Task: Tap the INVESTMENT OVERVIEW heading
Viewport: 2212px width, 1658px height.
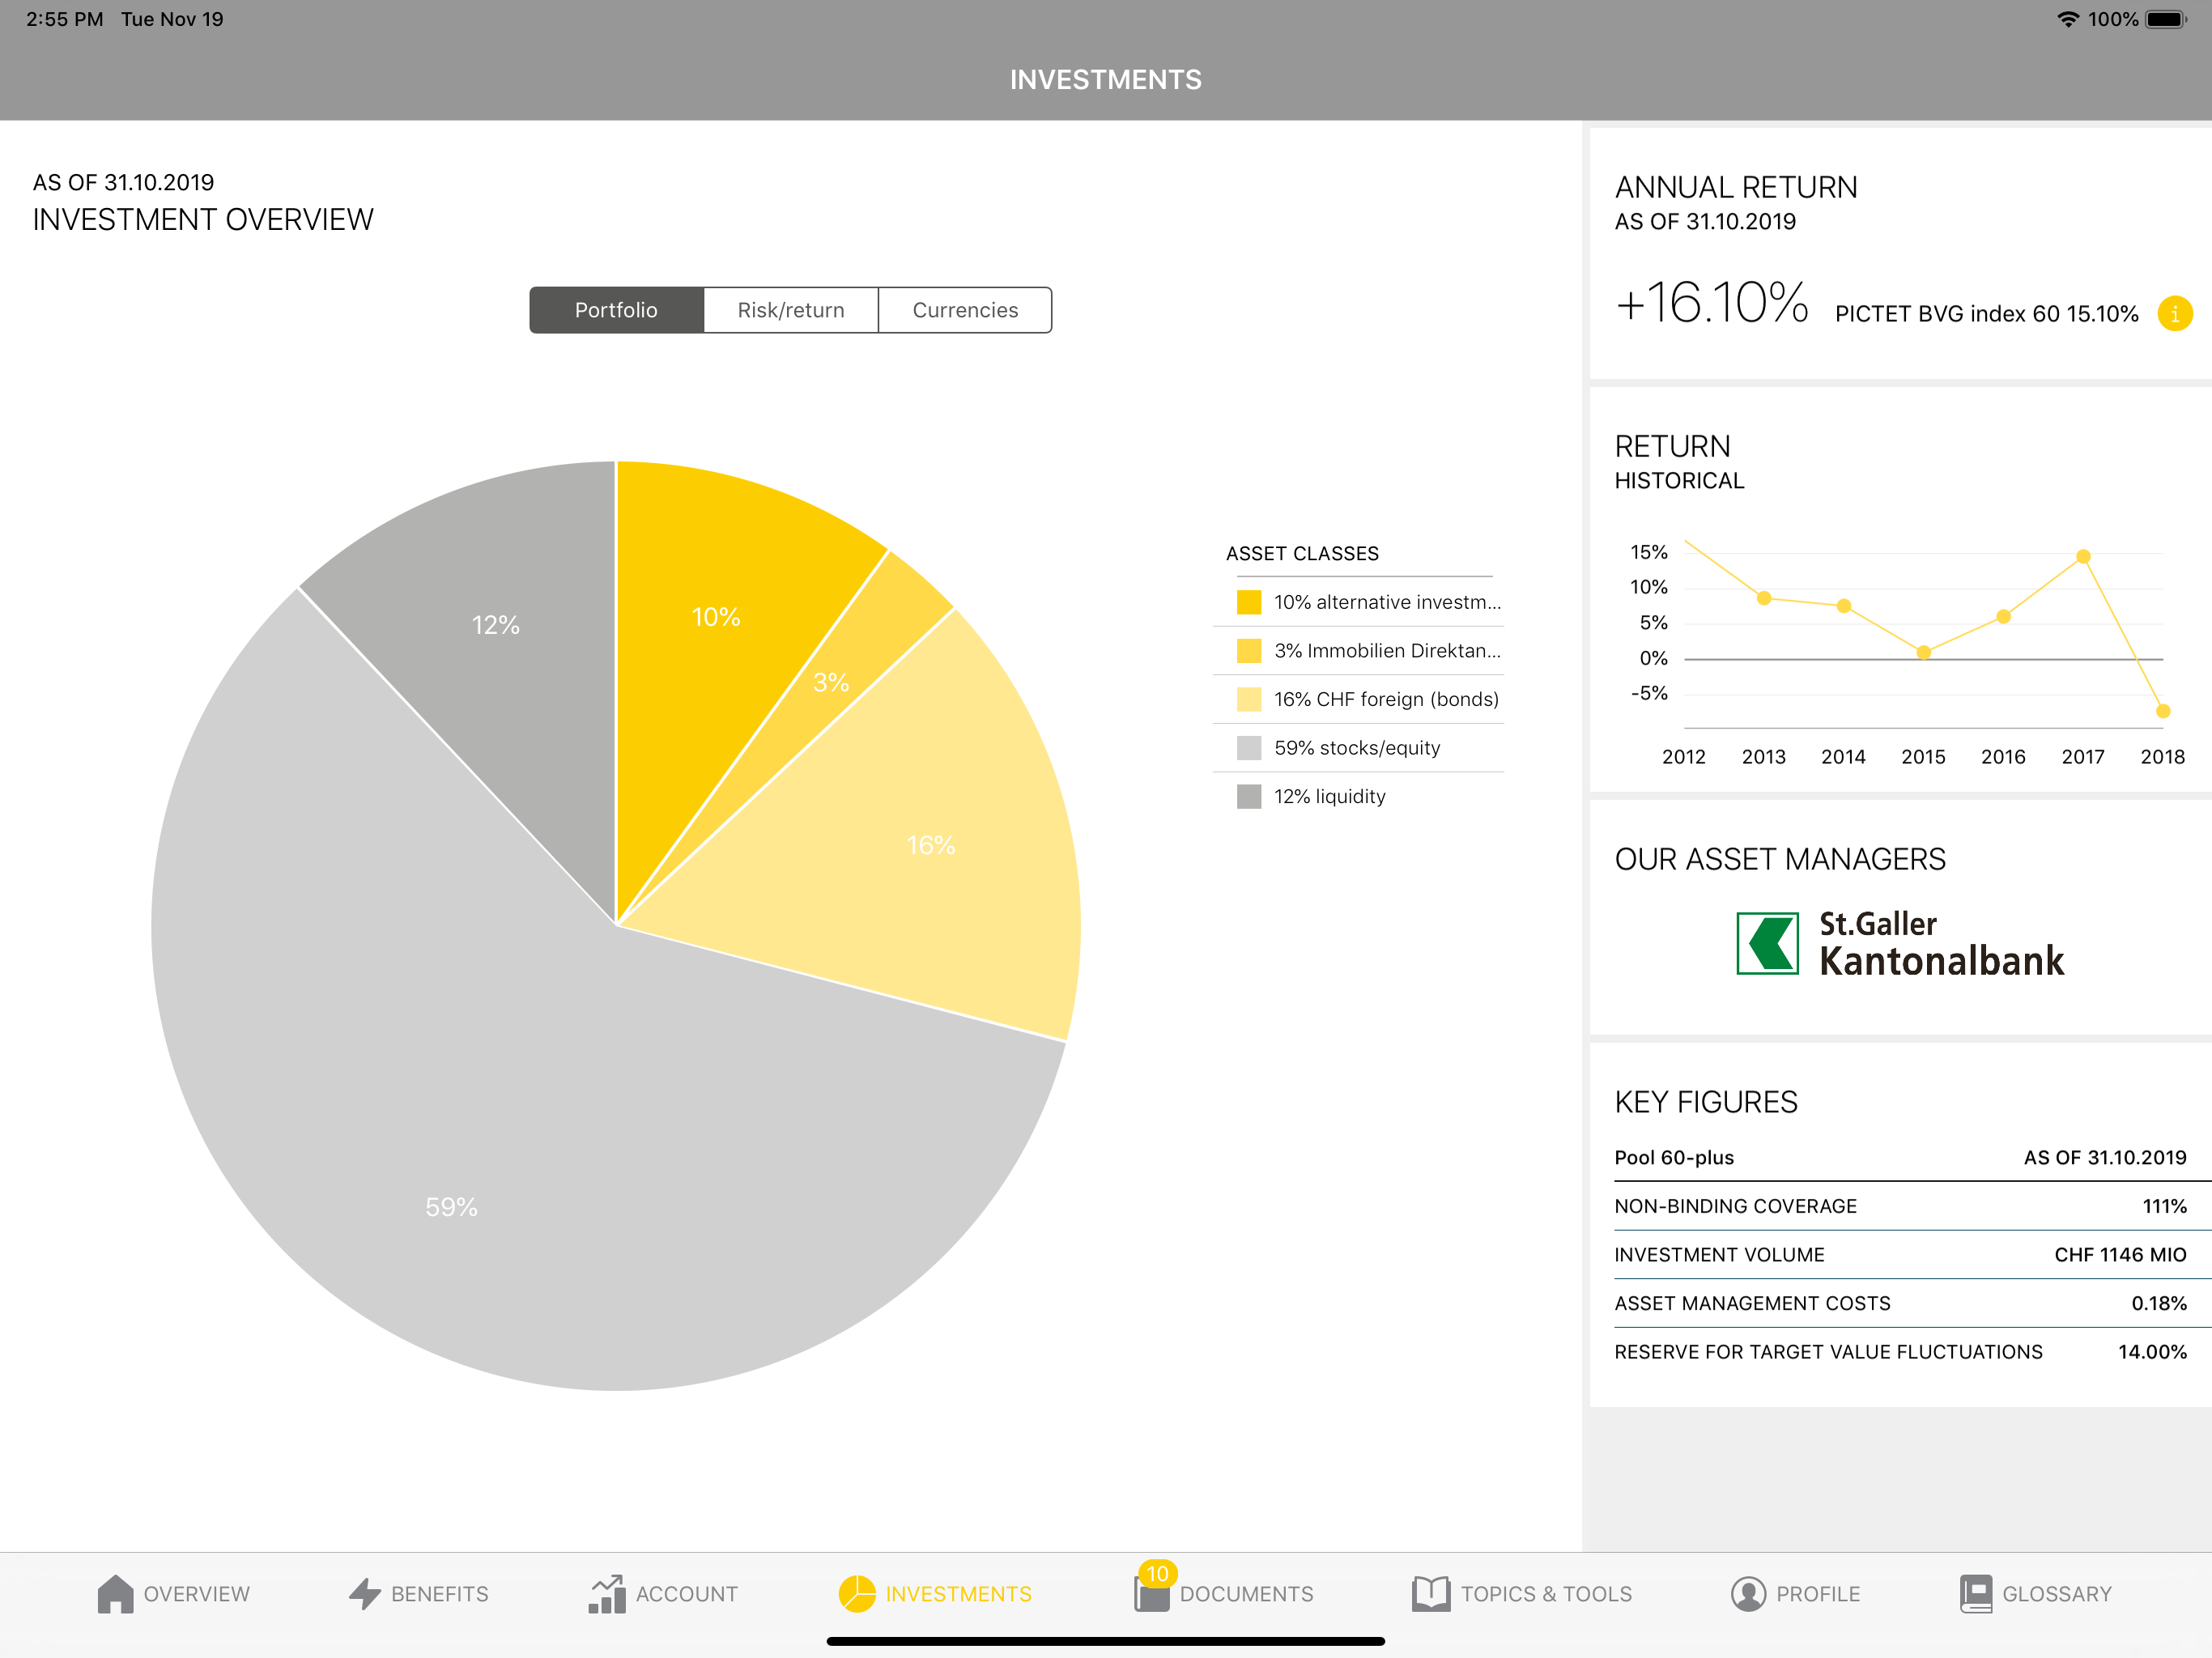Action: 203,219
